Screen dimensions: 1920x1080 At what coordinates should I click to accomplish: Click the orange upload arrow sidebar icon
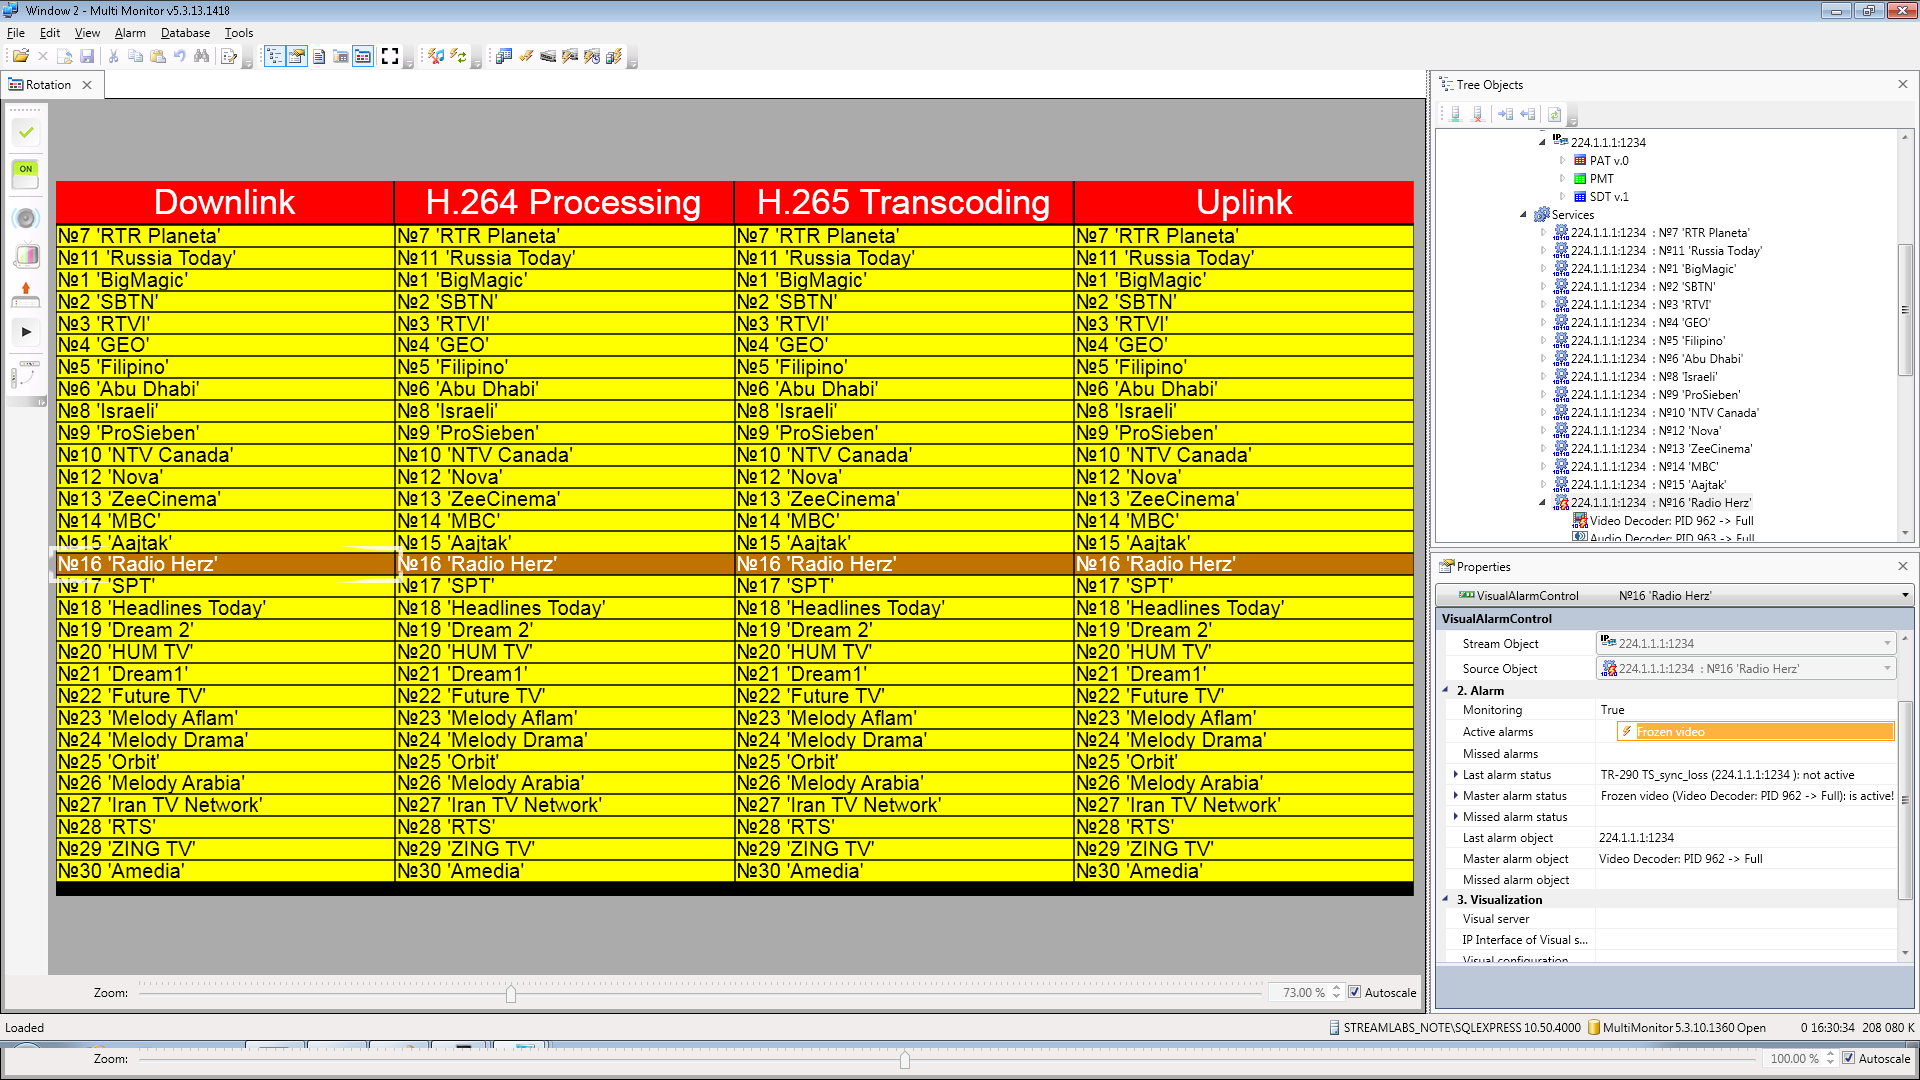point(26,294)
